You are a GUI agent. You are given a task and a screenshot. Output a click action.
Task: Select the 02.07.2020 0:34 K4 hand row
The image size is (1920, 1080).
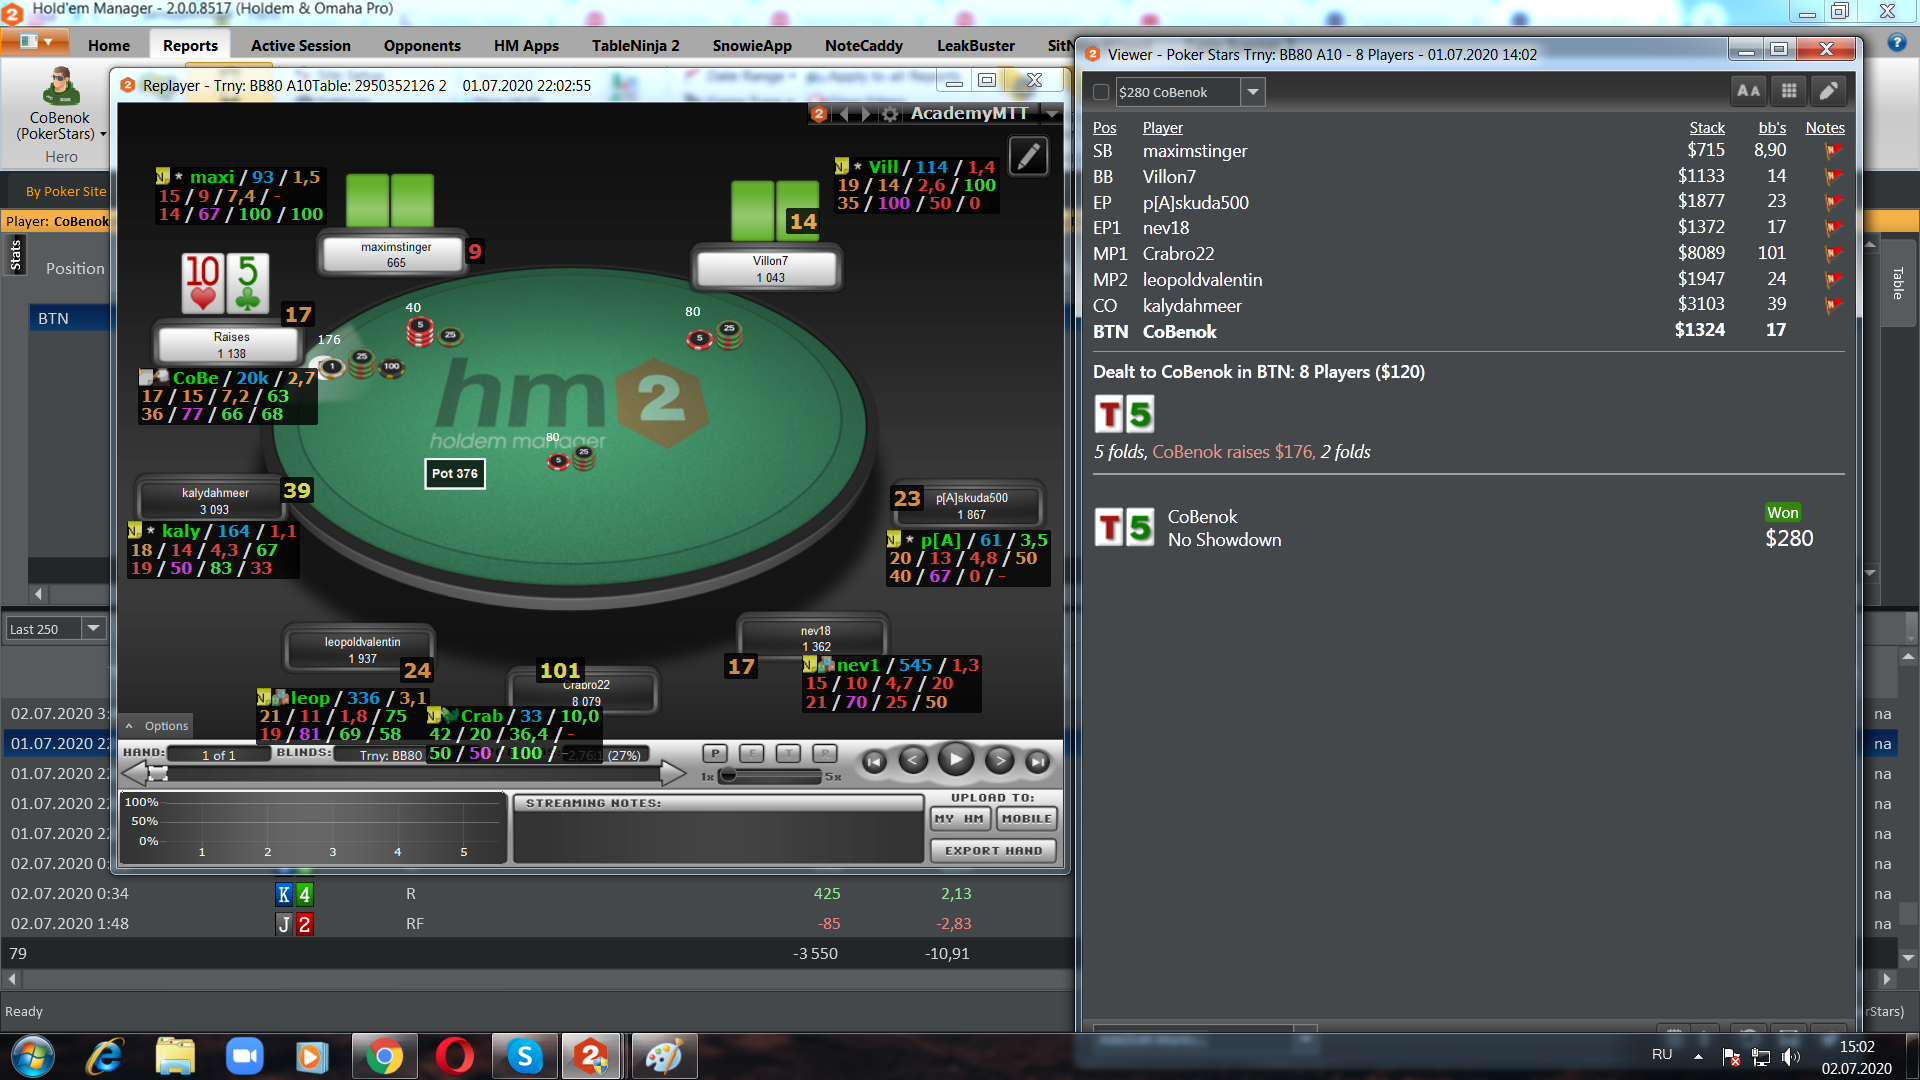tap(537, 894)
